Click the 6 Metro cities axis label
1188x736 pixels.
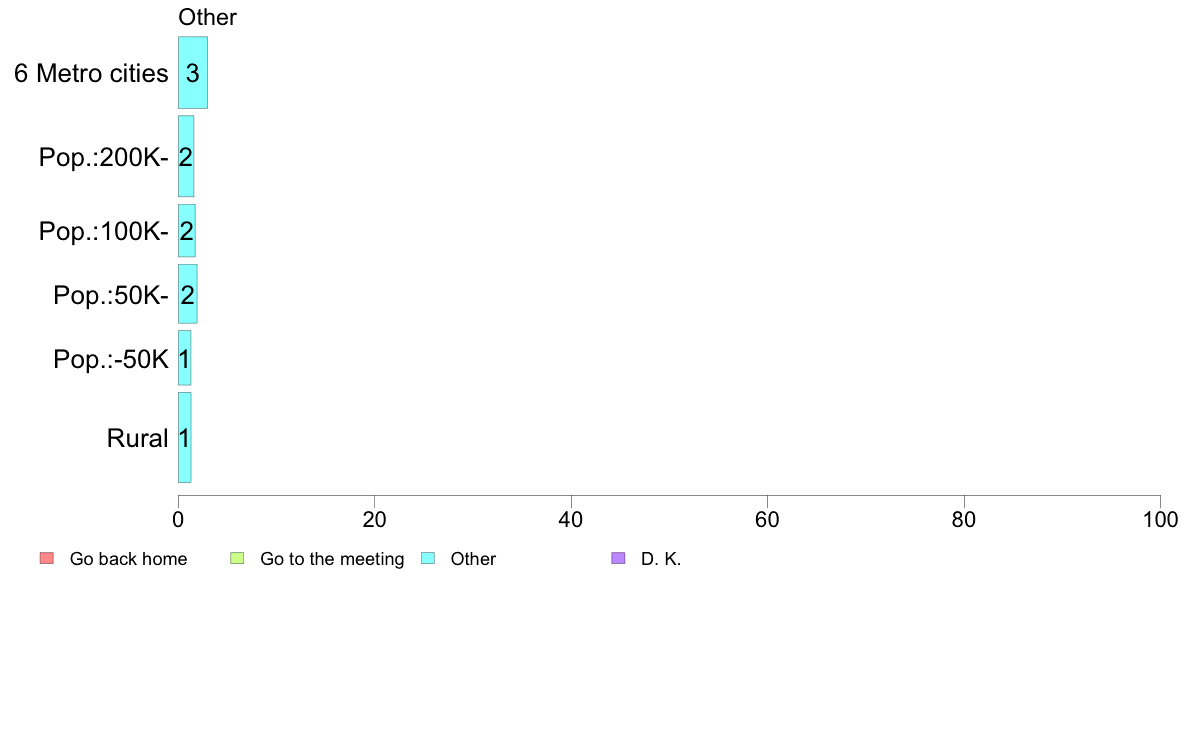pyautogui.click(x=91, y=74)
